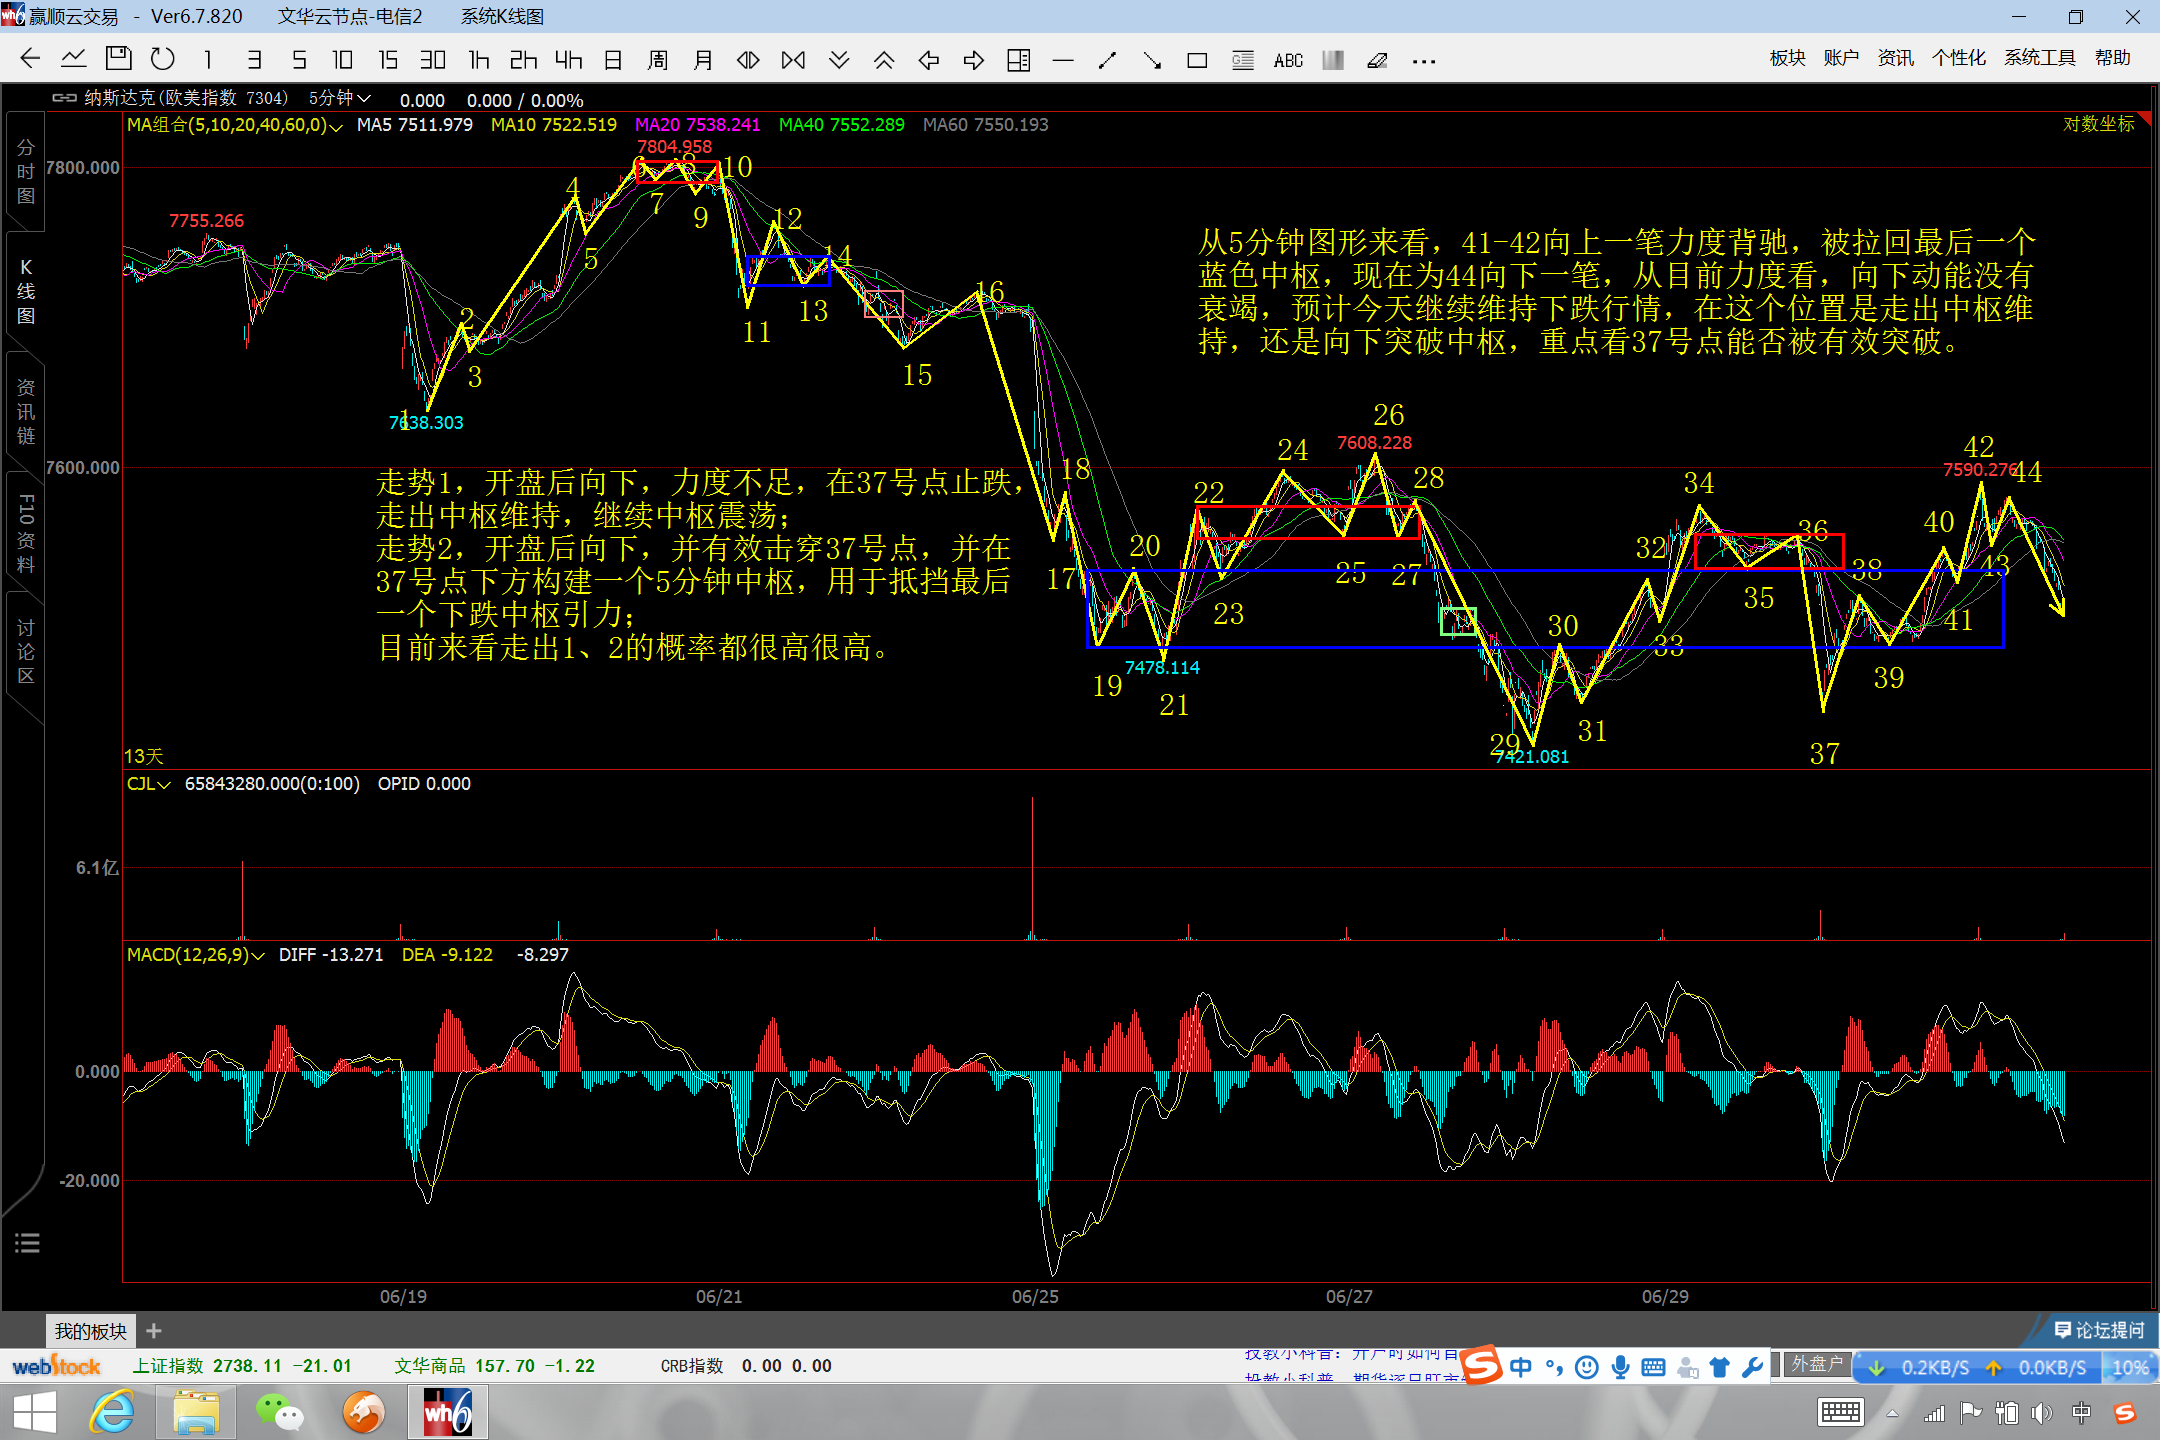Switch to K线图 side view
2160x1440 pixels.
[x=25, y=291]
